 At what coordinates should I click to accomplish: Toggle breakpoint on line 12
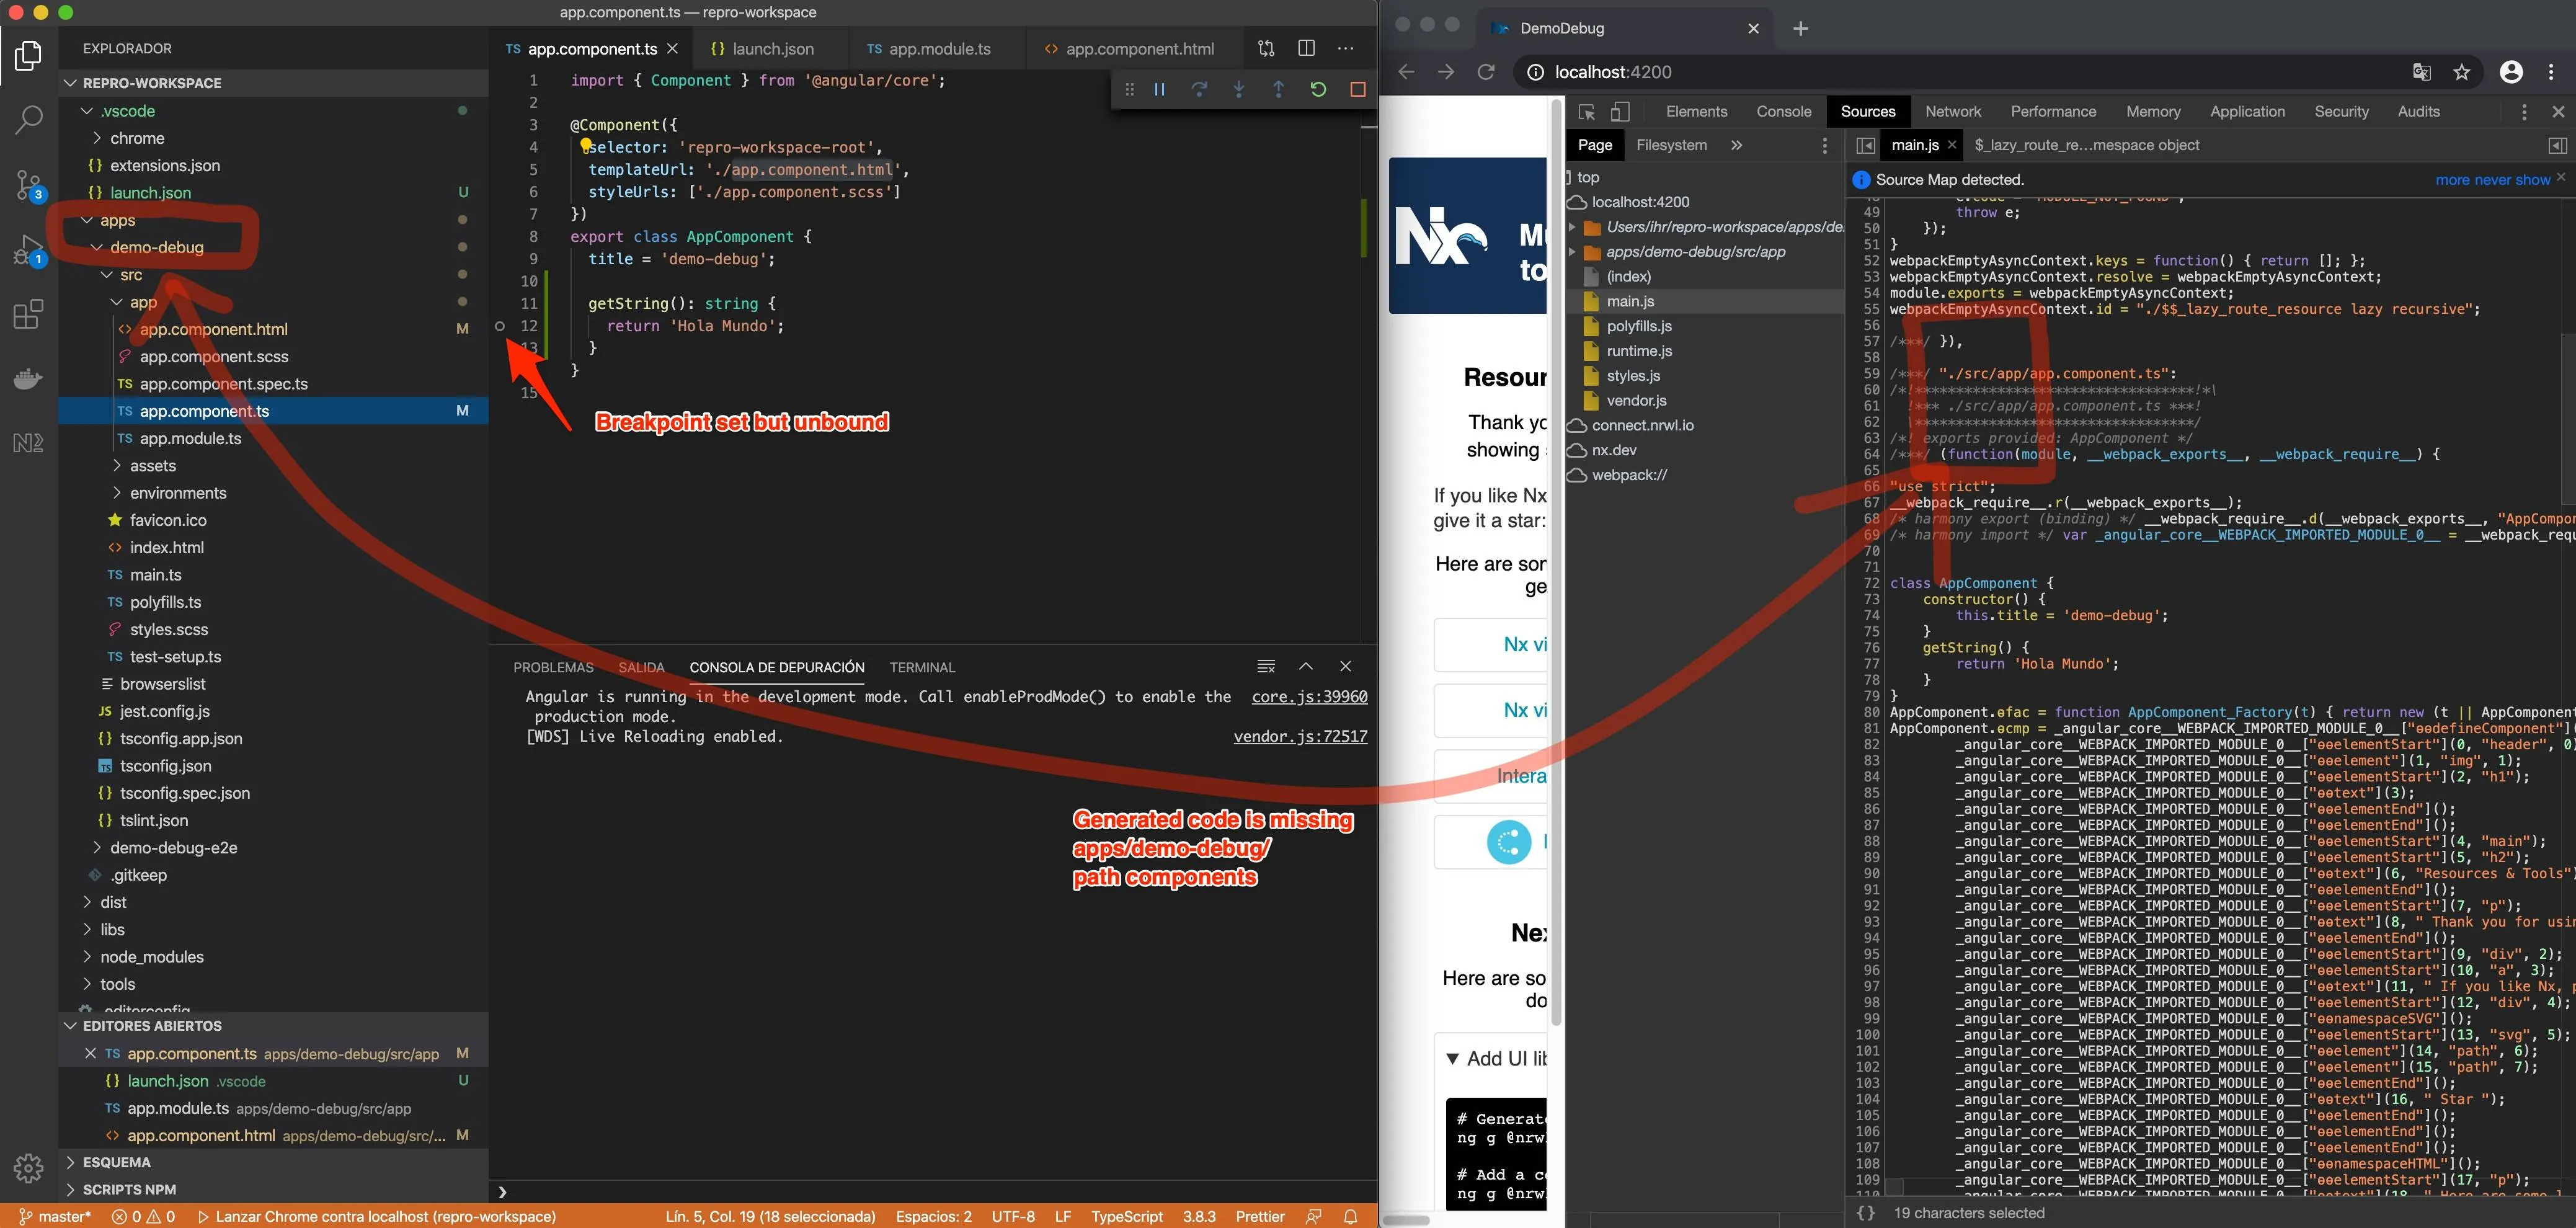500,326
